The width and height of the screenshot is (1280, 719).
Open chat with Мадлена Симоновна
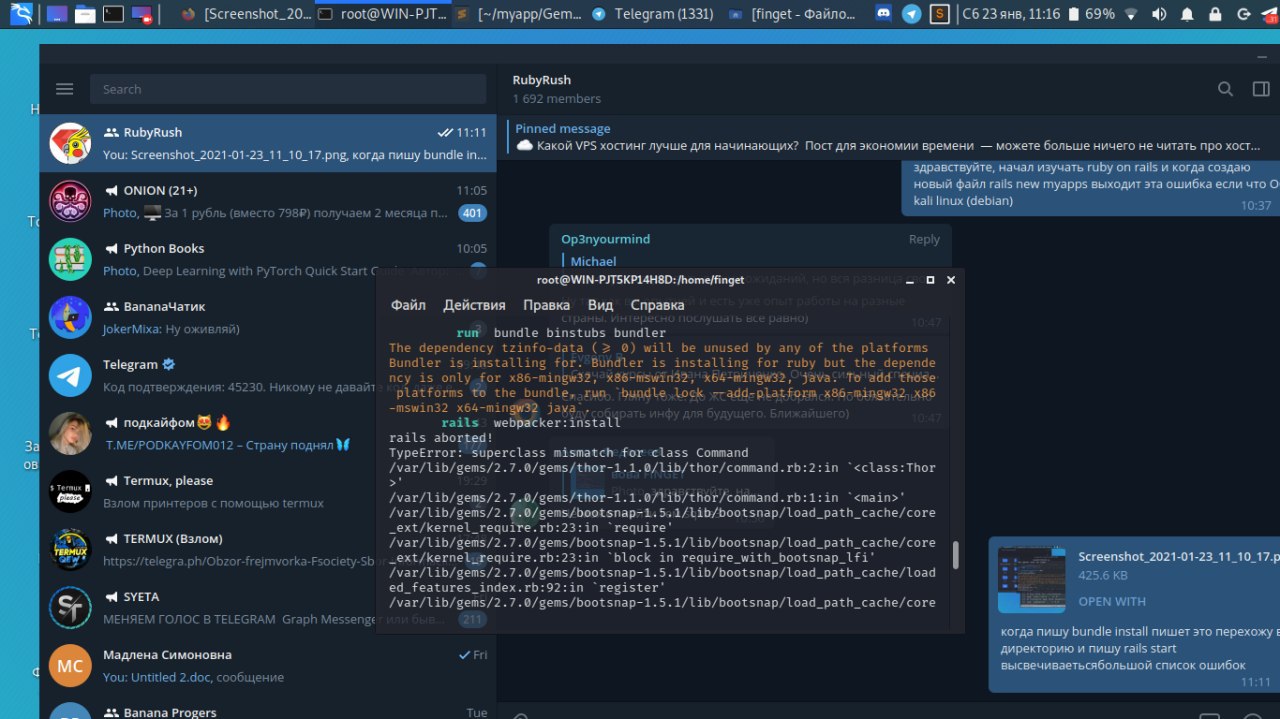[x=268, y=666]
